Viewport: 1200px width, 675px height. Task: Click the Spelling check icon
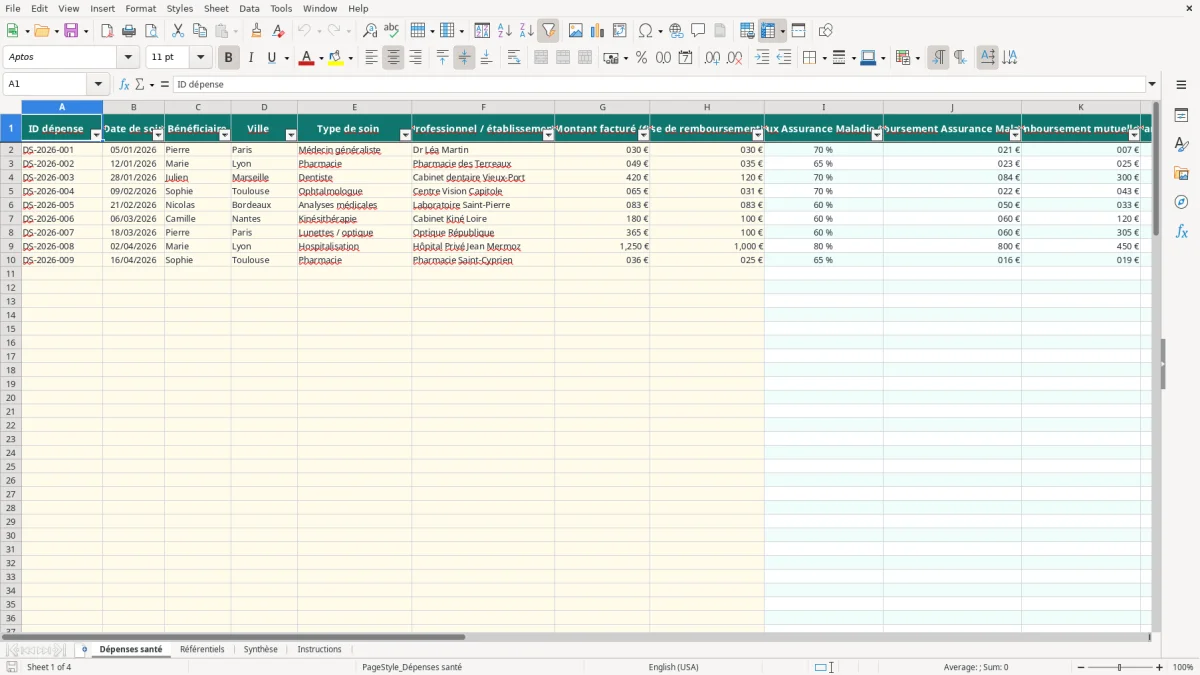tap(392, 31)
